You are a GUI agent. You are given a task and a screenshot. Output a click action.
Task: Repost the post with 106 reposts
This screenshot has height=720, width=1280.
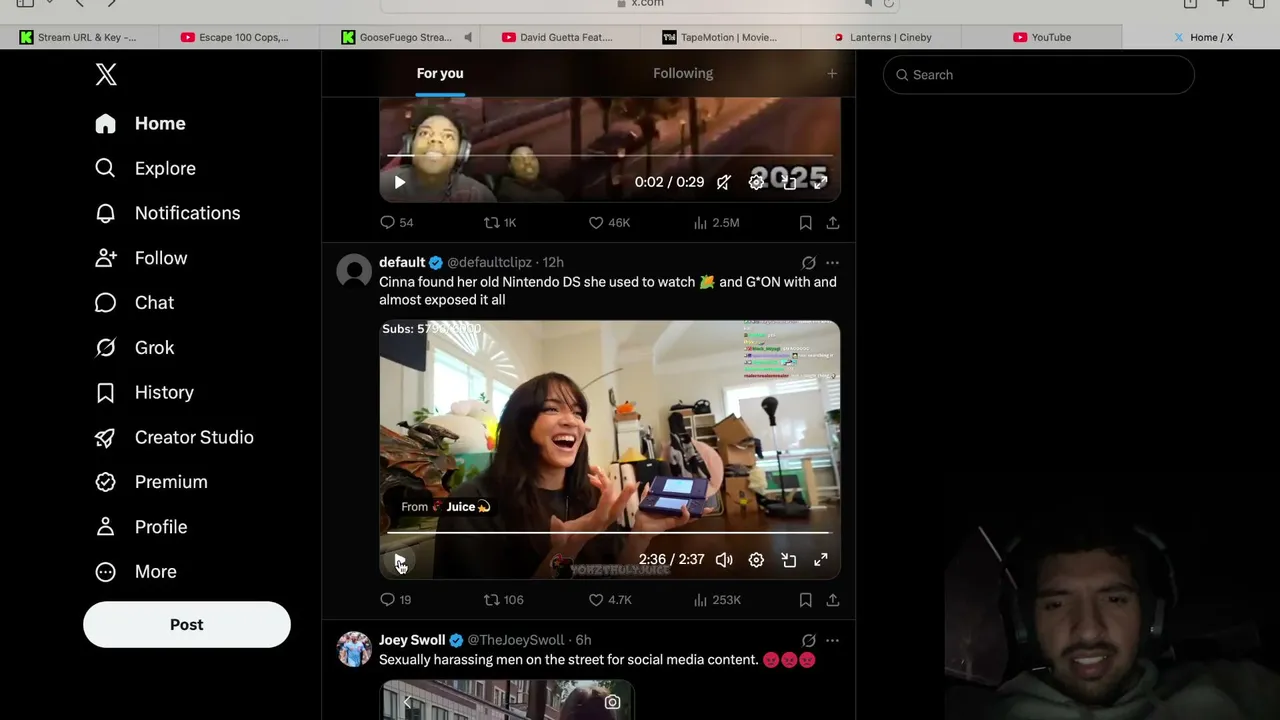503,600
